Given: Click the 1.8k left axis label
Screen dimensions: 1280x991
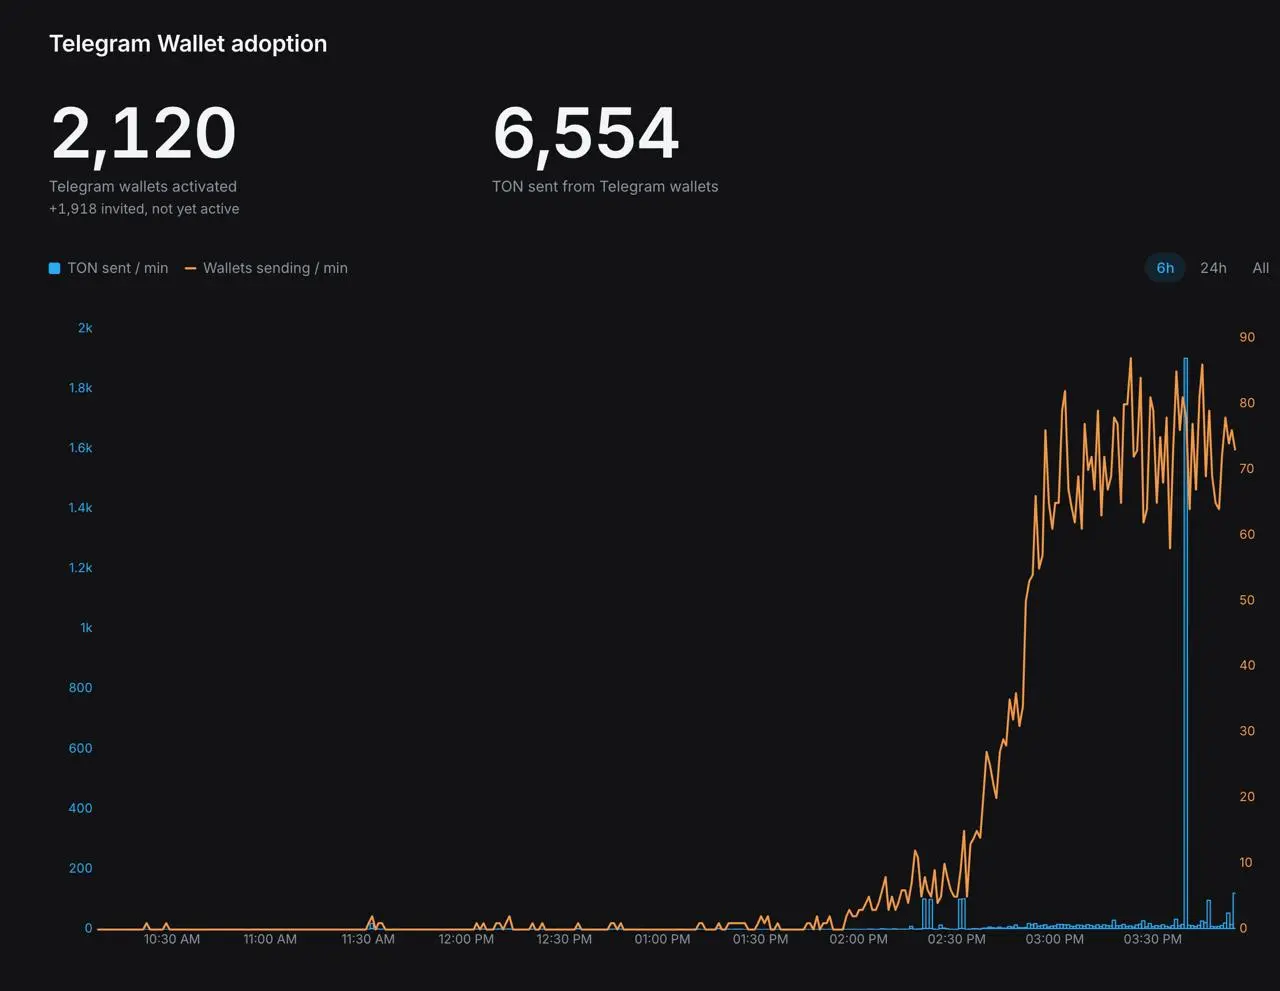Looking at the screenshot, I should point(80,388).
